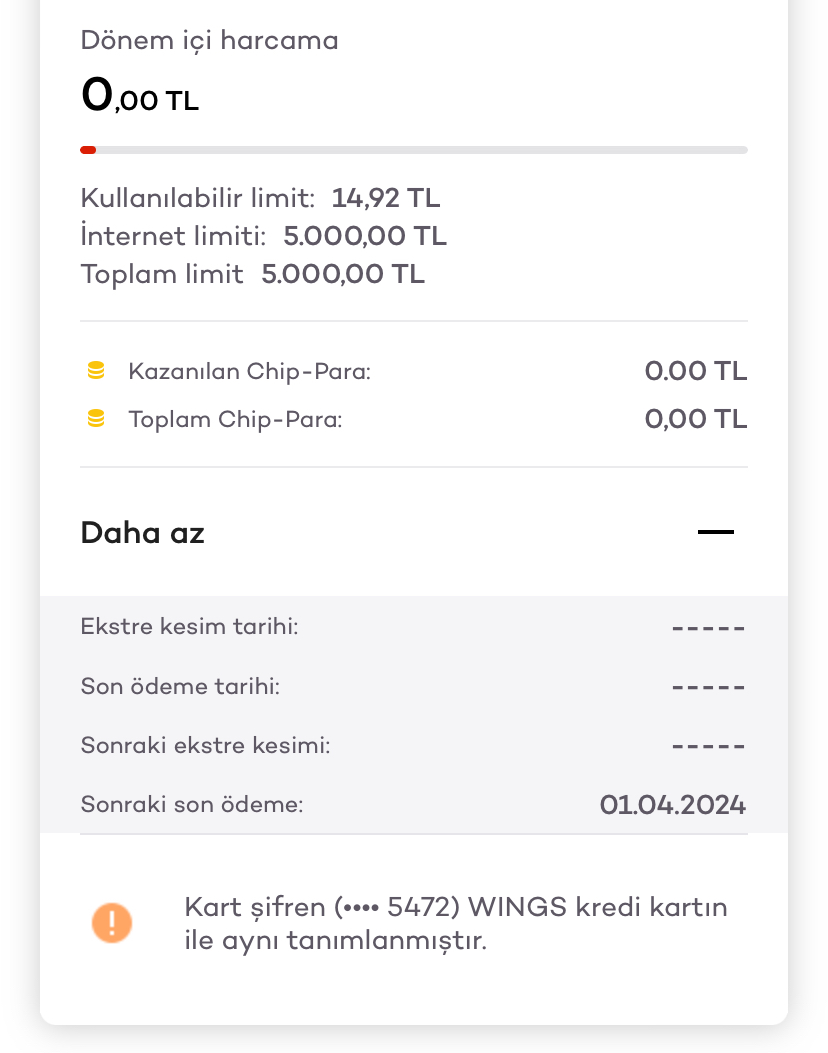Click the "Sonraki son ödeme" label
Image resolution: width=828 pixels, height=1053 pixels.
coord(191,805)
